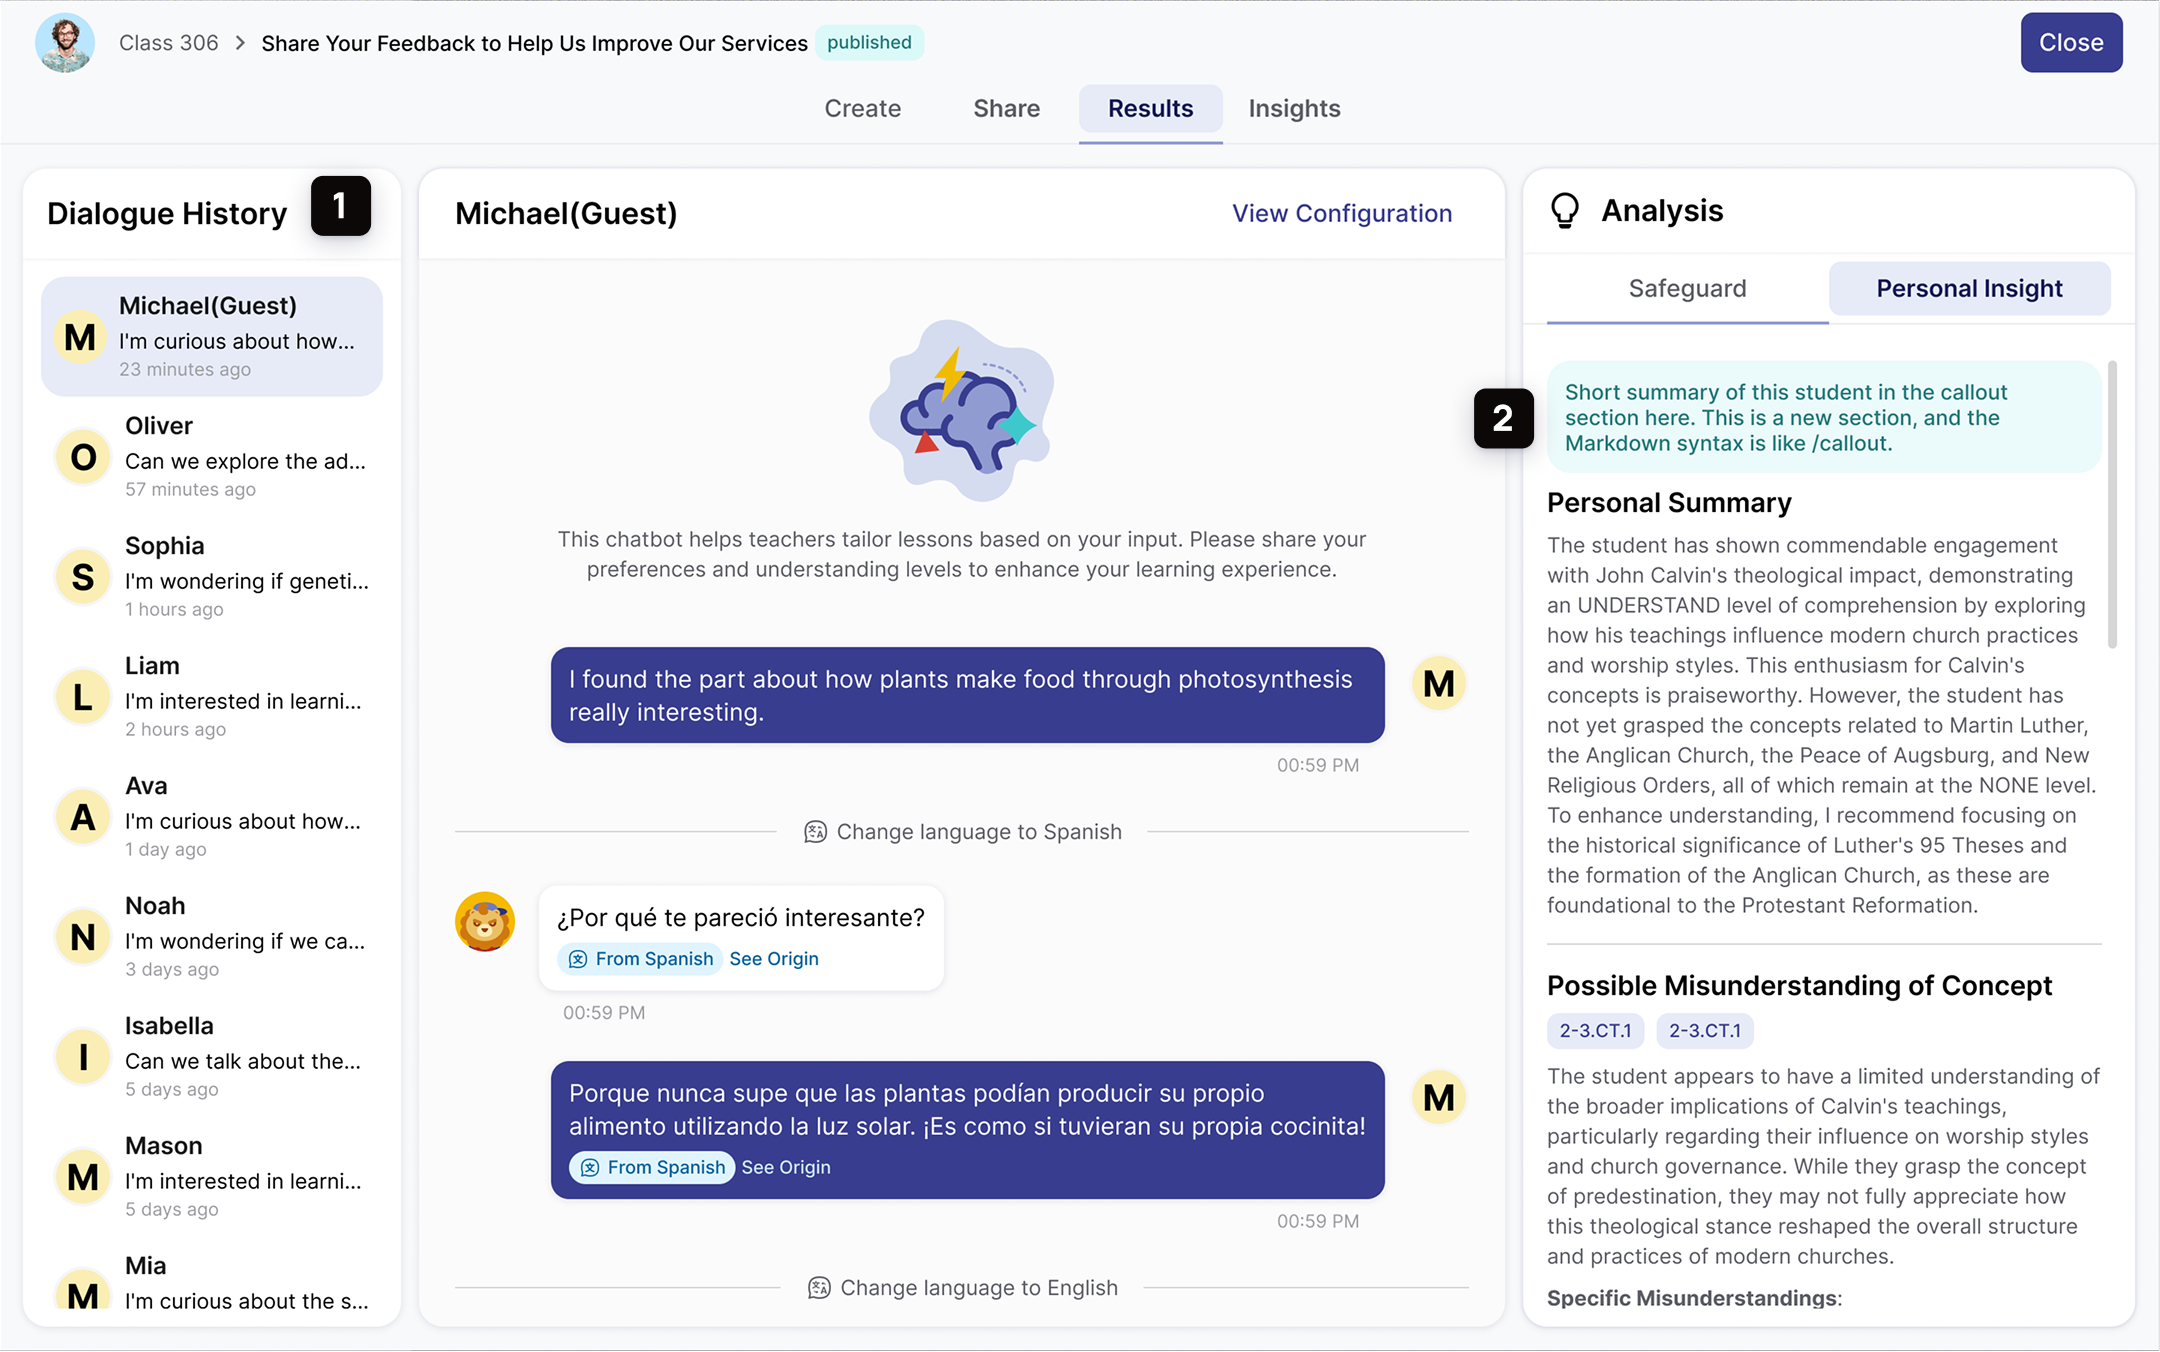Click the translate icon beside Change language to English

tap(819, 1288)
